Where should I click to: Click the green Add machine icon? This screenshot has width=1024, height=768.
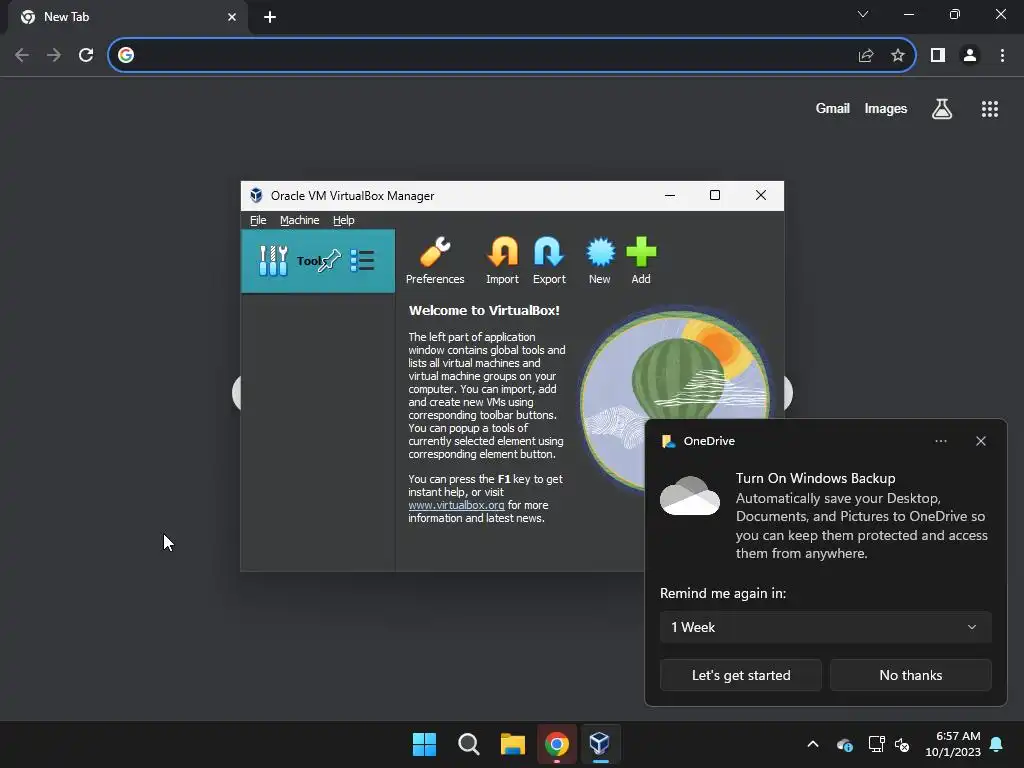pos(641,252)
